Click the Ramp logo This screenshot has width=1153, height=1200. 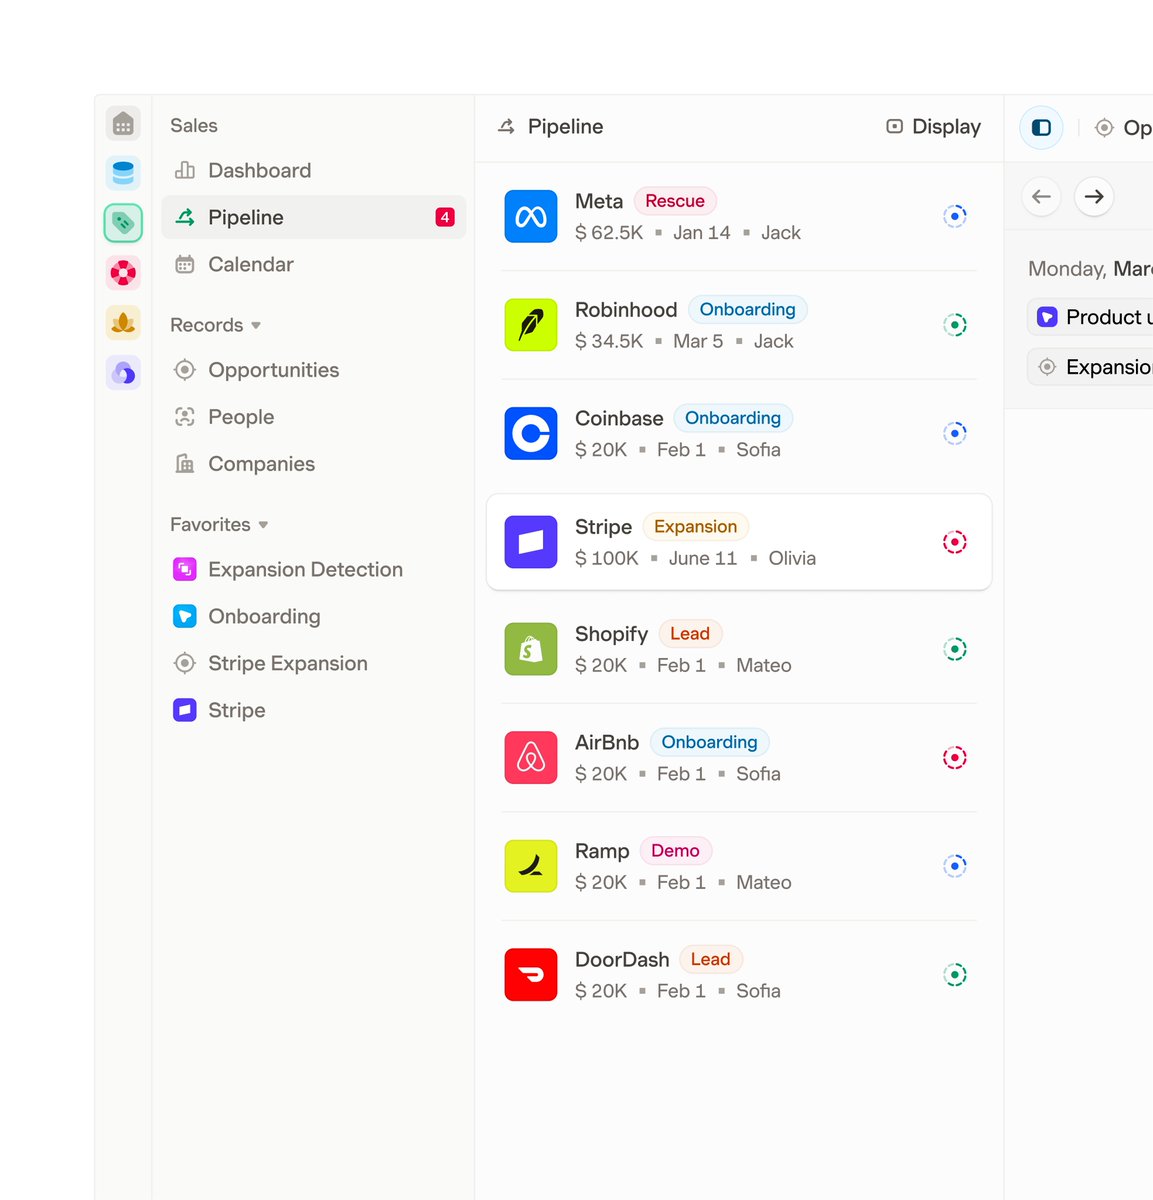click(x=531, y=866)
